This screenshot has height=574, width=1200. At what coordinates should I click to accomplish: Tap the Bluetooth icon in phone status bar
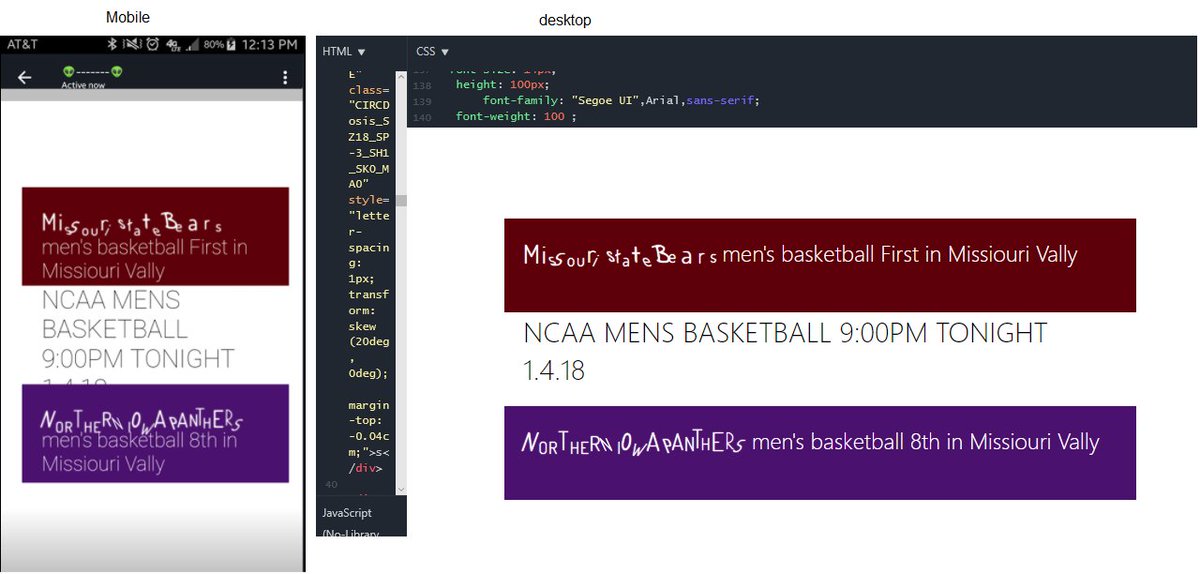(x=114, y=45)
